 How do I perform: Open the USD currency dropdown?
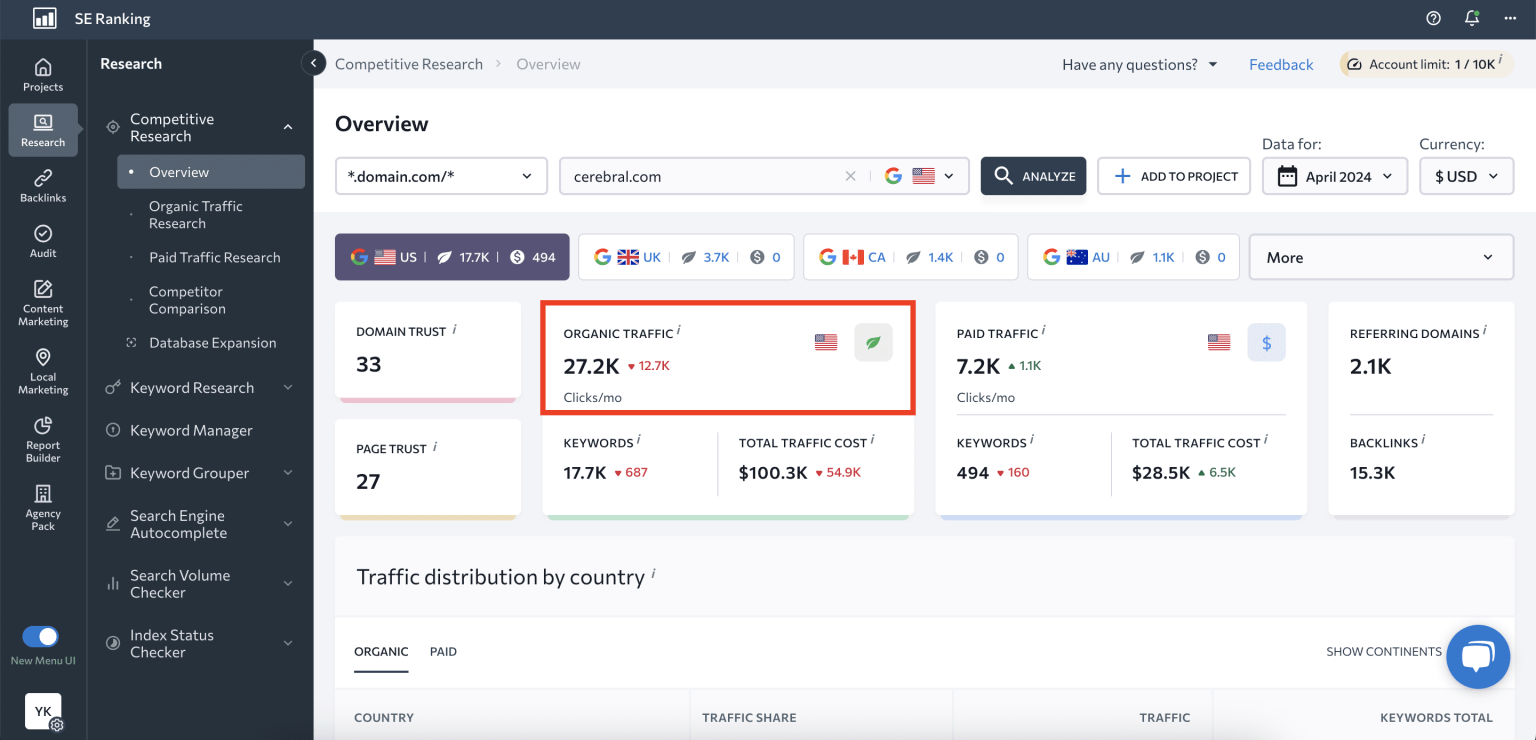tap(1466, 175)
